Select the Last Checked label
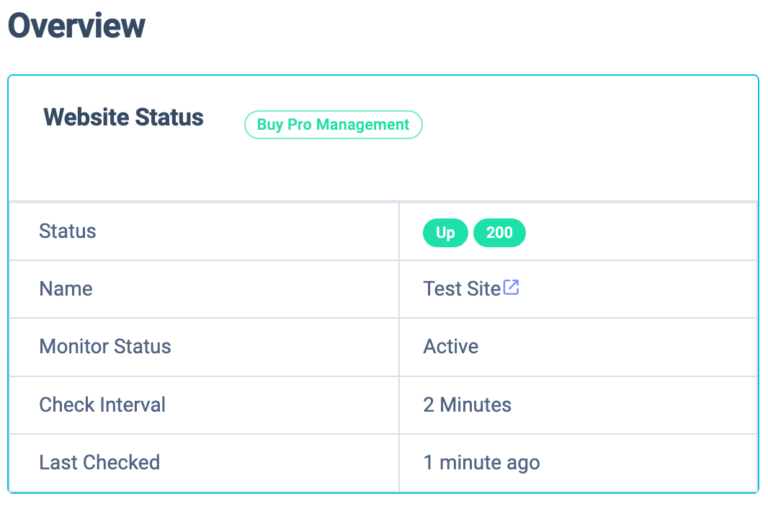Screen dimensions: 768x509 pyautogui.click(x=99, y=462)
